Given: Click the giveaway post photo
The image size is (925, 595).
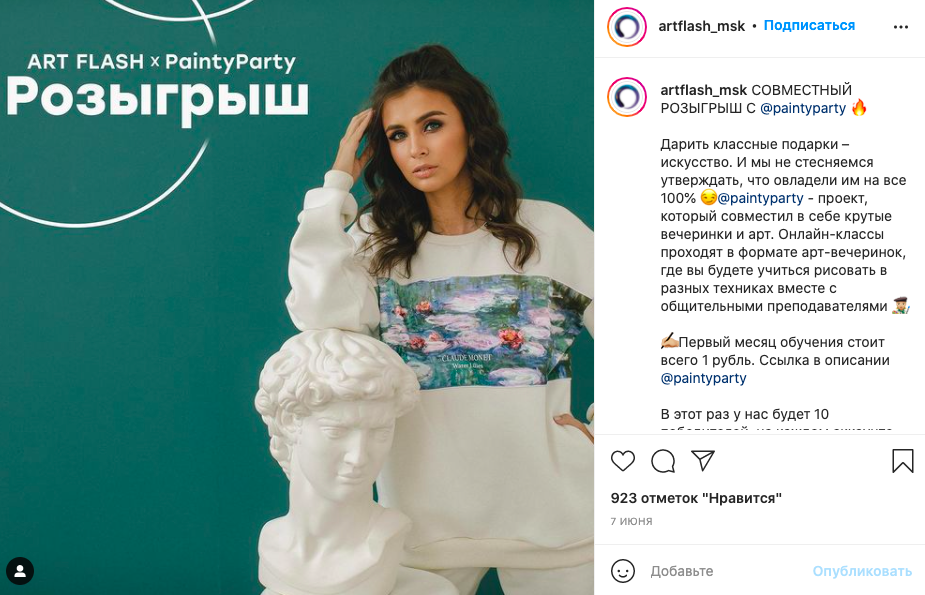Looking at the screenshot, I should point(297,297).
